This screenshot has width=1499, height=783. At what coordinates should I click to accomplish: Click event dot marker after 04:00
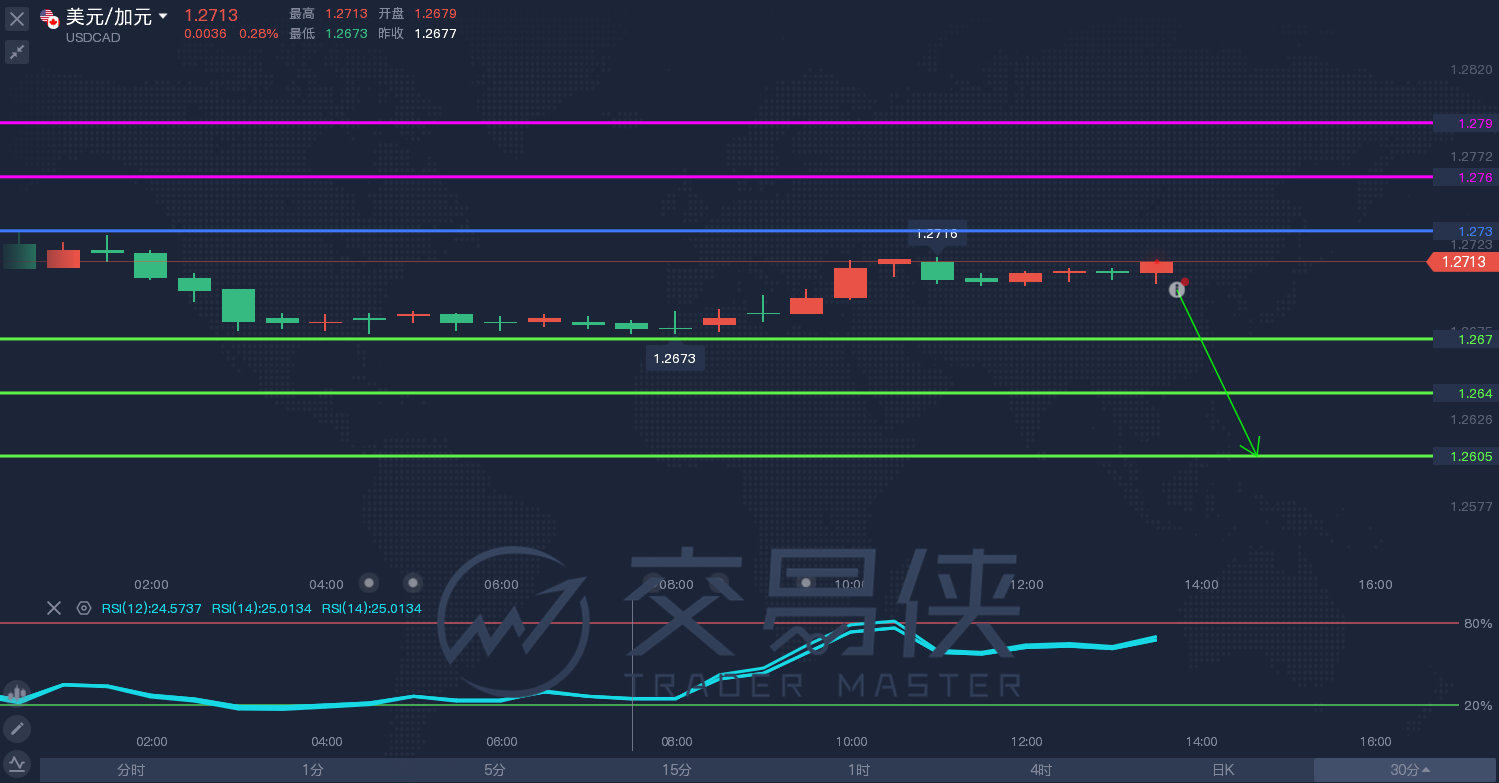369,582
